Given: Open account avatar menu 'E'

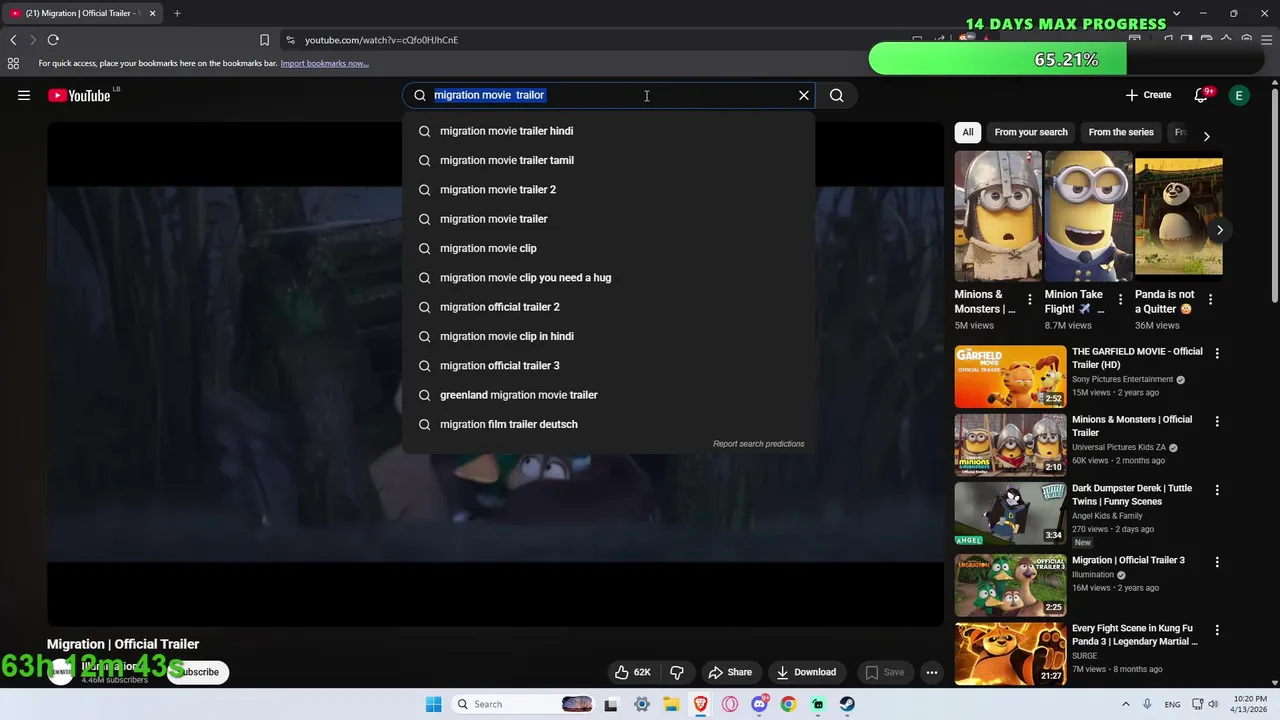Looking at the screenshot, I should pos(1239,95).
